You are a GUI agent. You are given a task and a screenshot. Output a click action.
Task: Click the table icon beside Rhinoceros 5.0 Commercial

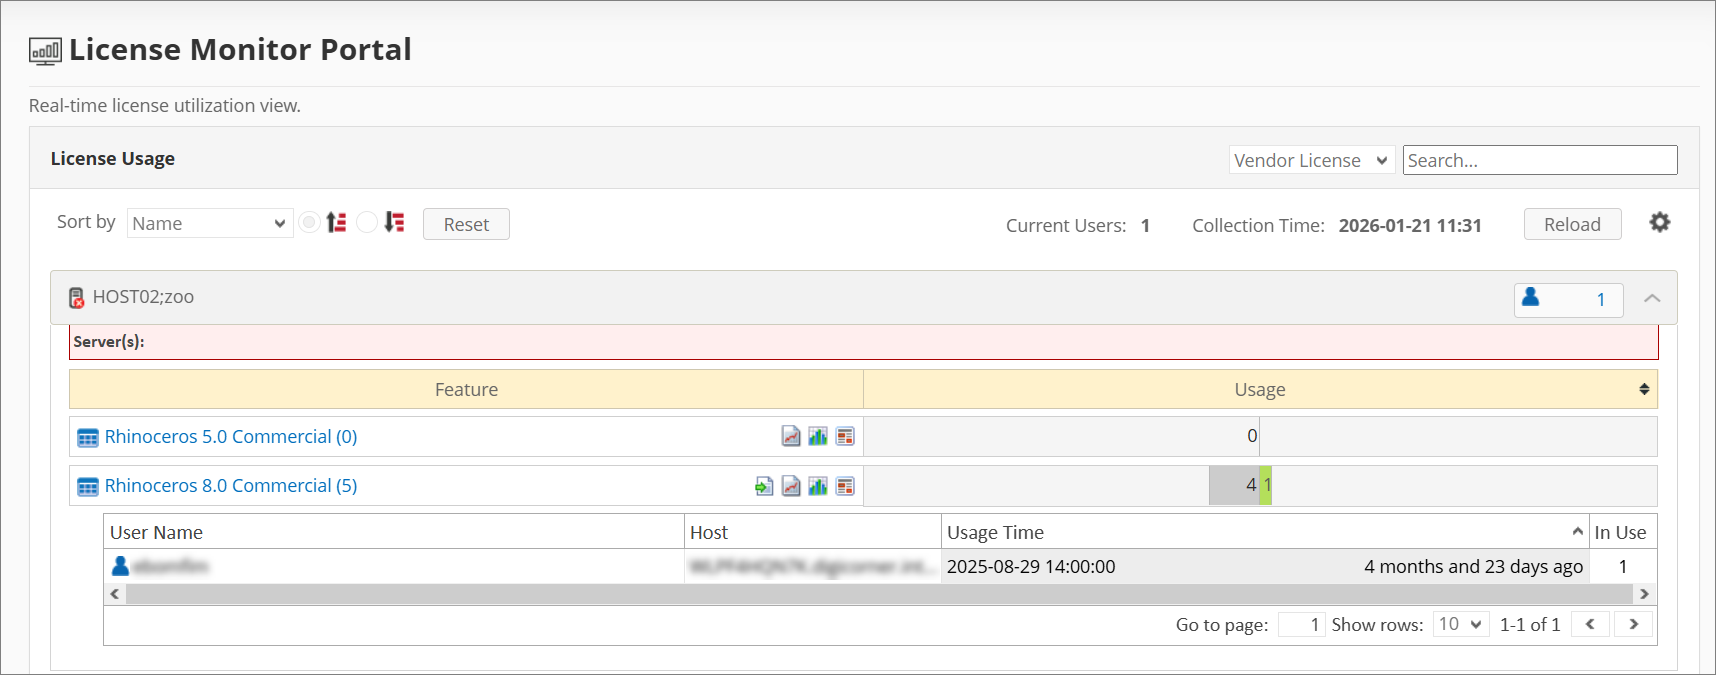tap(88, 437)
